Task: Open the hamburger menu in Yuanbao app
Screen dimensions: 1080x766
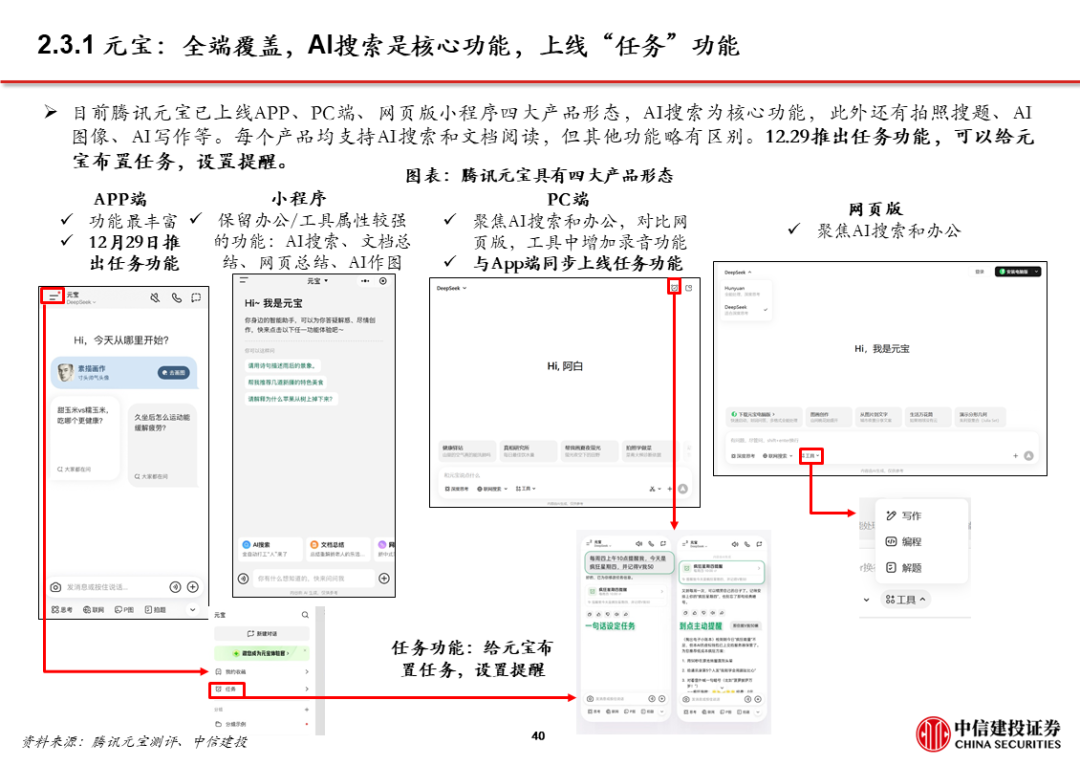Action: click(x=52, y=296)
